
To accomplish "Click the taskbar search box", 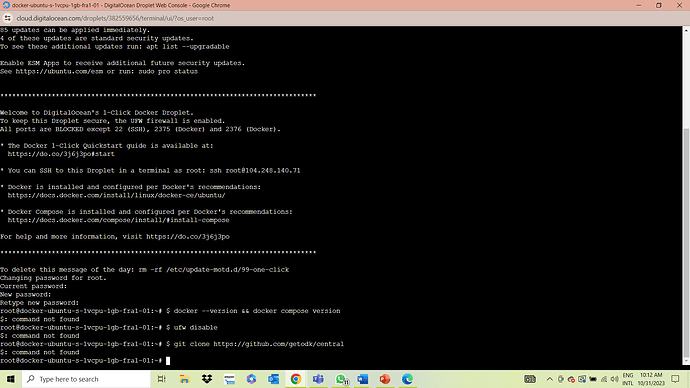I will 86,379.
